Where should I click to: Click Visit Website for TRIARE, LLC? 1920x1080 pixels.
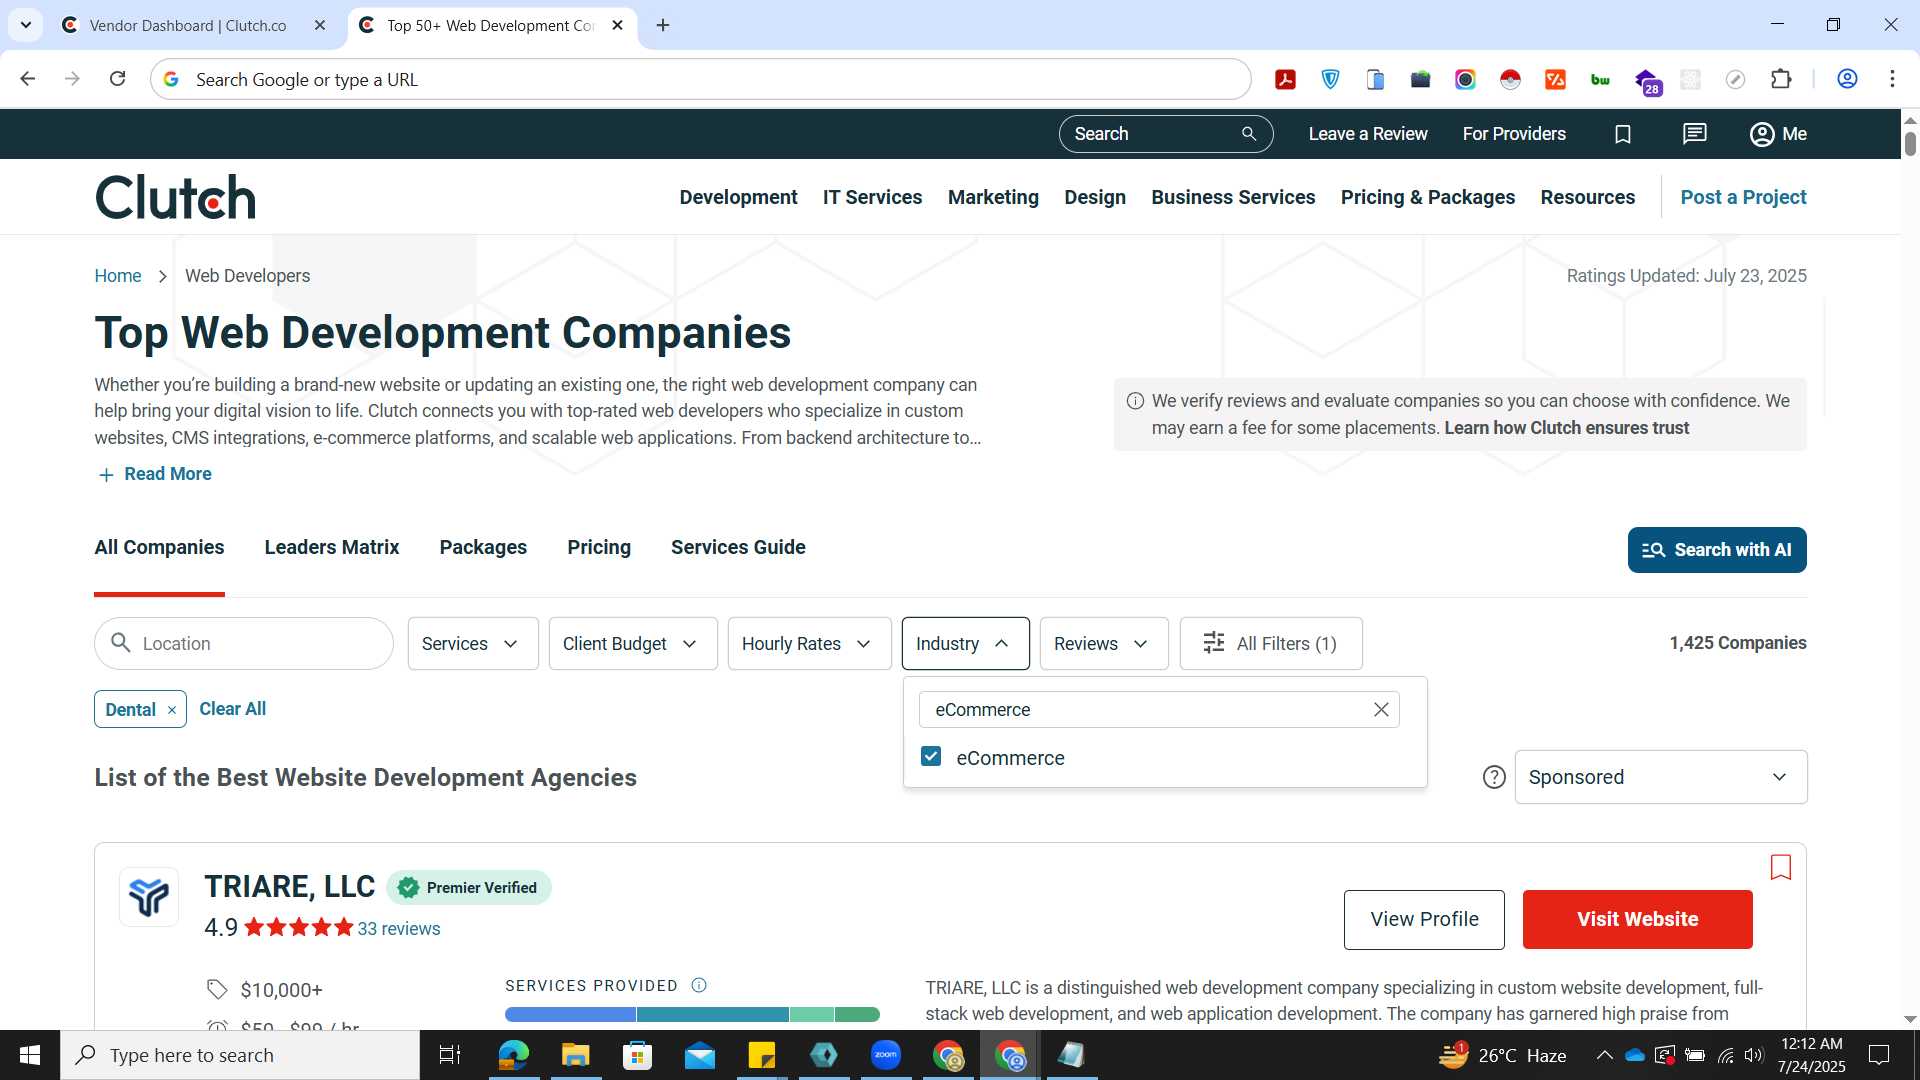pos(1637,919)
